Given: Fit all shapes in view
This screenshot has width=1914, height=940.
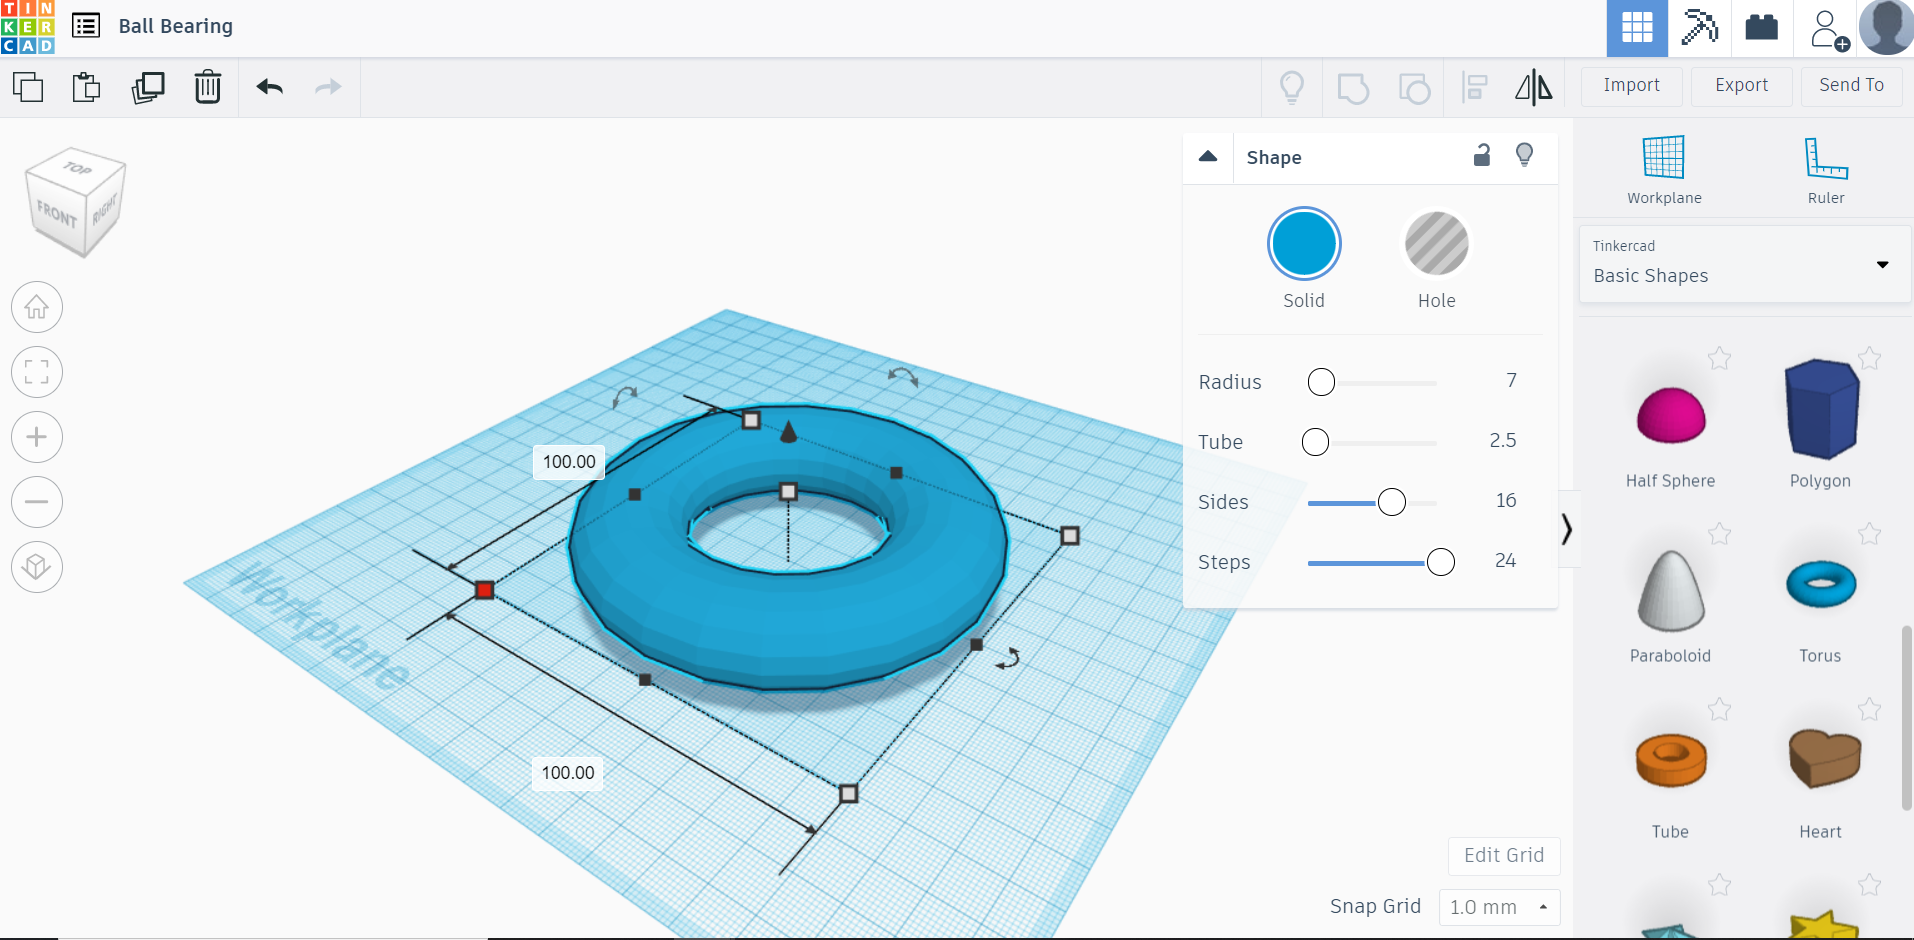Looking at the screenshot, I should tap(37, 372).
